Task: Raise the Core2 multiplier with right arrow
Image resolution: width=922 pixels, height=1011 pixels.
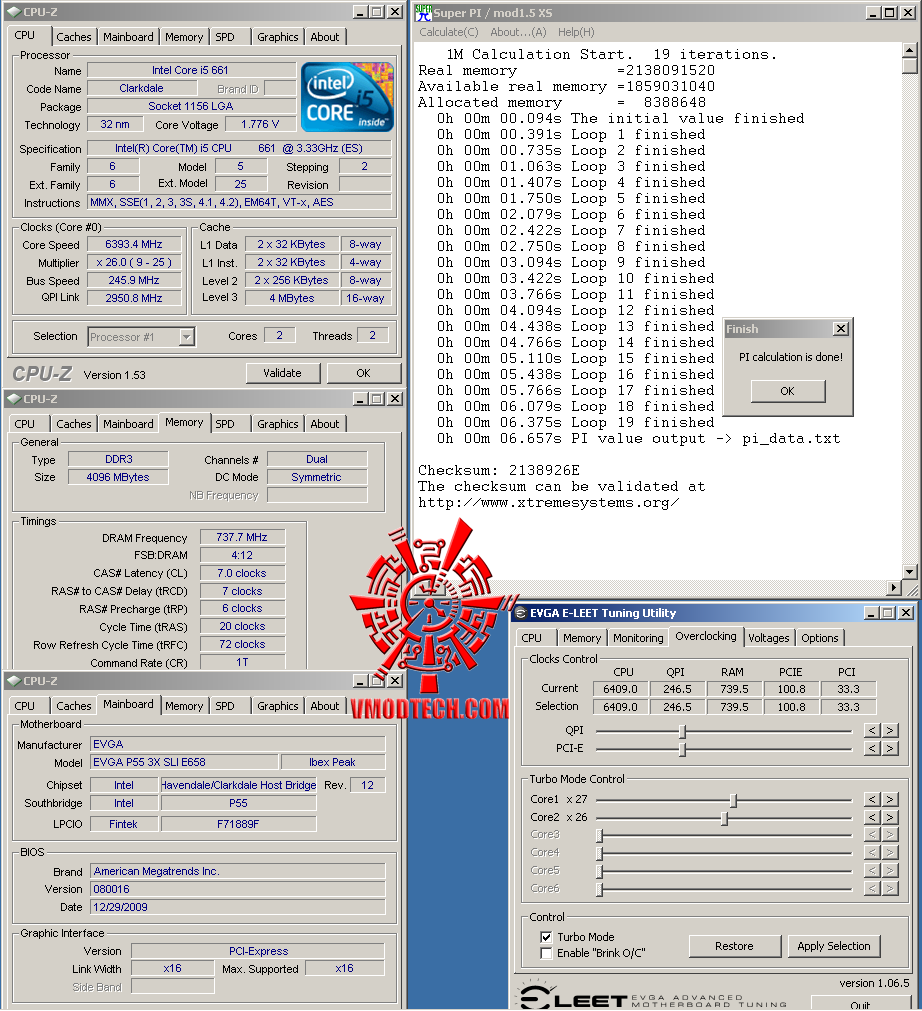Action: click(890, 817)
